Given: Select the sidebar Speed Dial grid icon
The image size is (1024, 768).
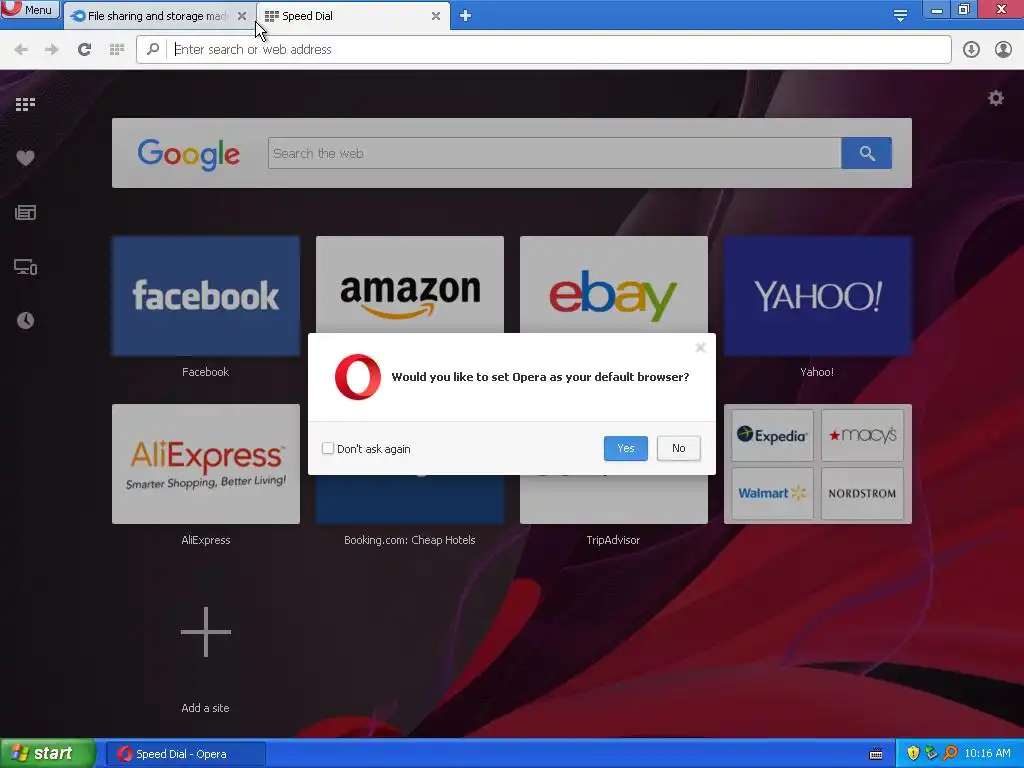Looking at the screenshot, I should pyautogui.click(x=25, y=104).
